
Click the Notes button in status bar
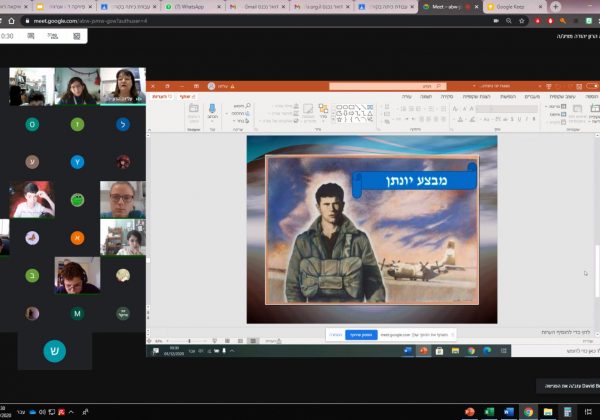274,340
